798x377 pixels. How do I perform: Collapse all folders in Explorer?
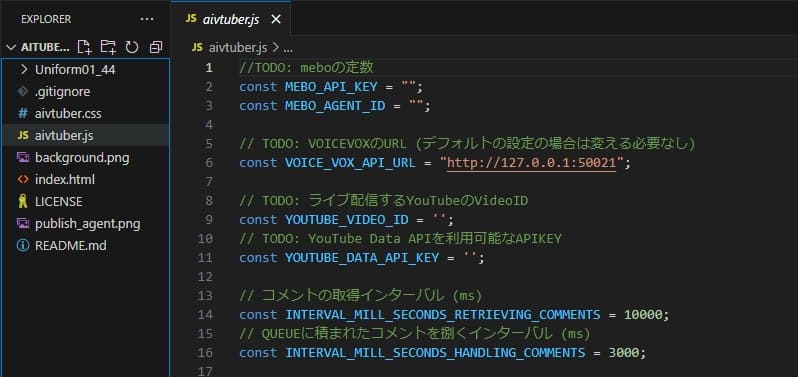(156, 47)
